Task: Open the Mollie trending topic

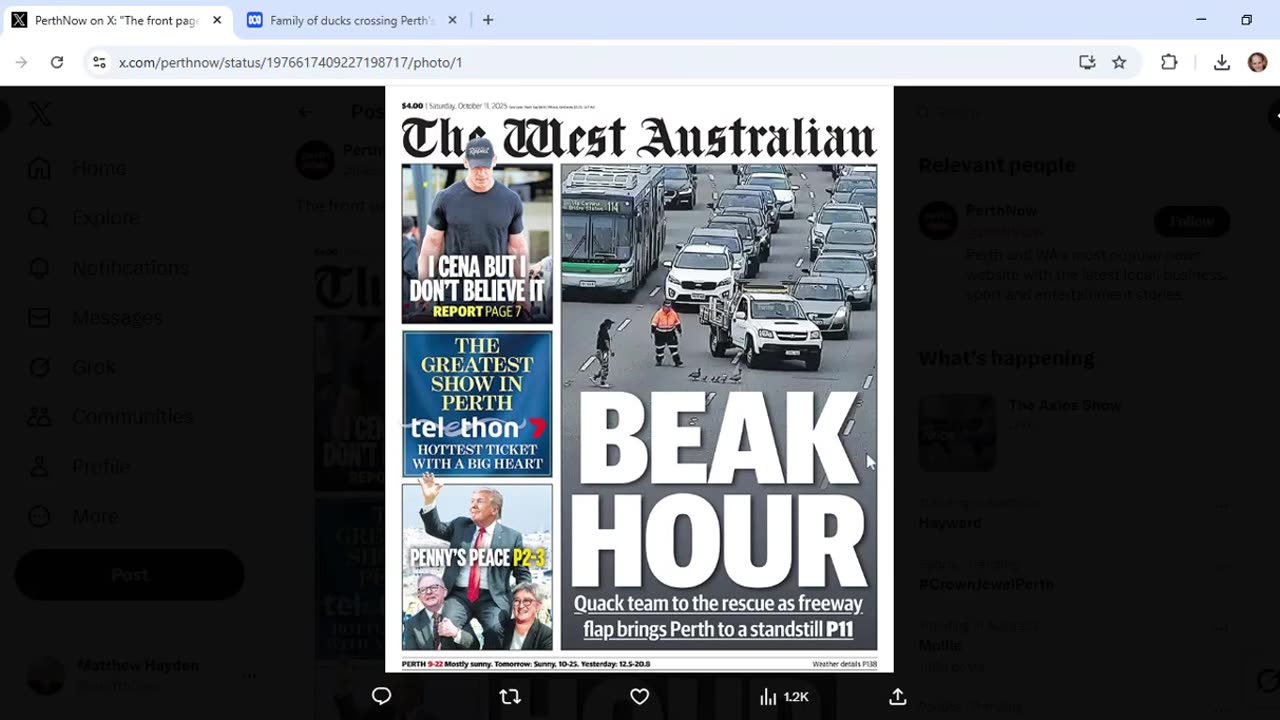Action: tap(939, 646)
